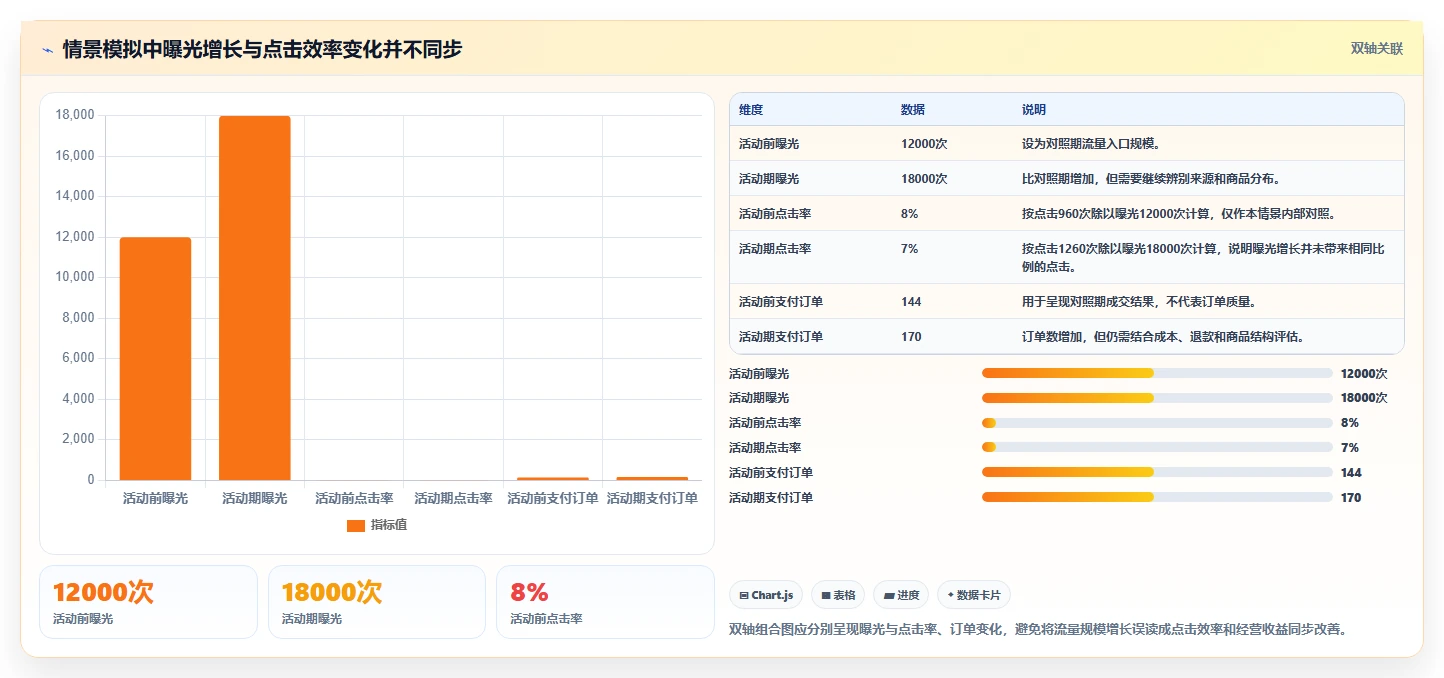1444x678 pixels.
Task: Click the 170 value in the table
Action: tap(911, 337)
